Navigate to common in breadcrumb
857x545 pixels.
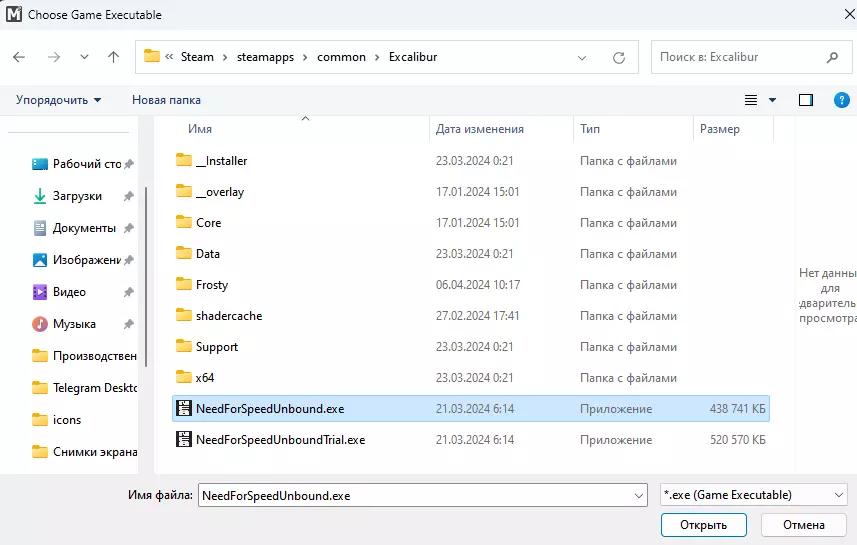[x=341, y=57]
